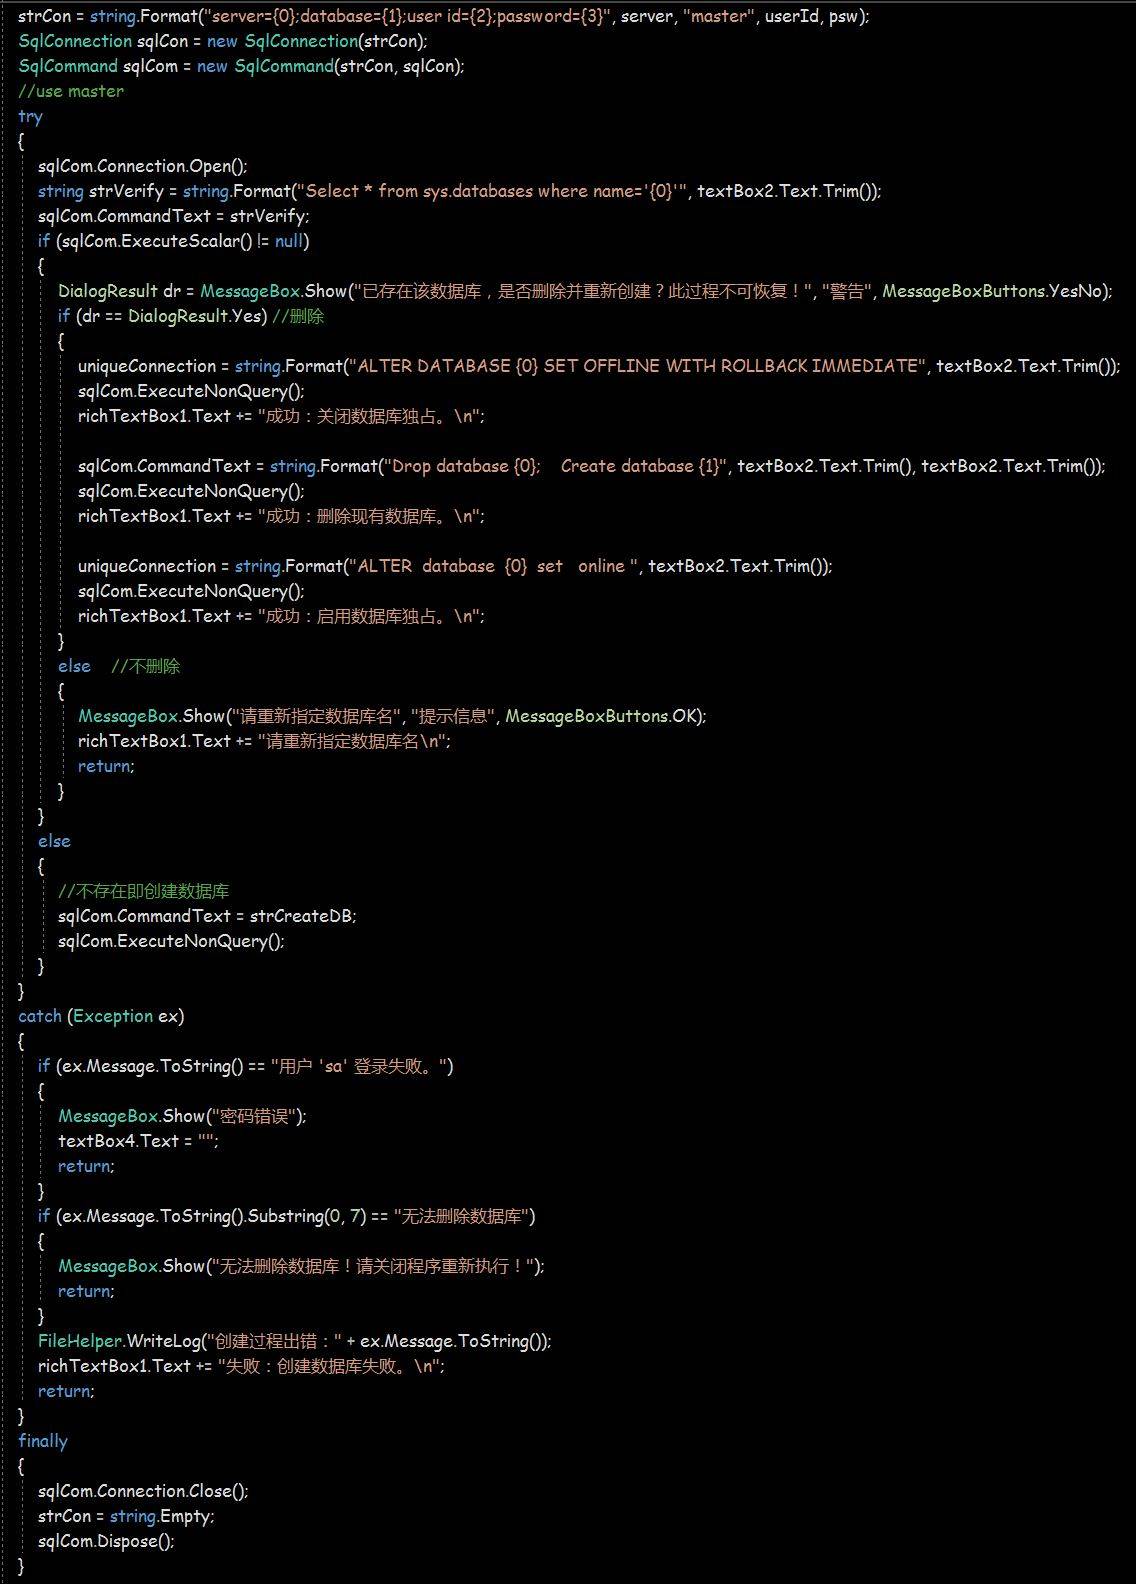Click the sqlCom.Dispose() call
The image size is (1136, 1584).
coord(106,1541)
